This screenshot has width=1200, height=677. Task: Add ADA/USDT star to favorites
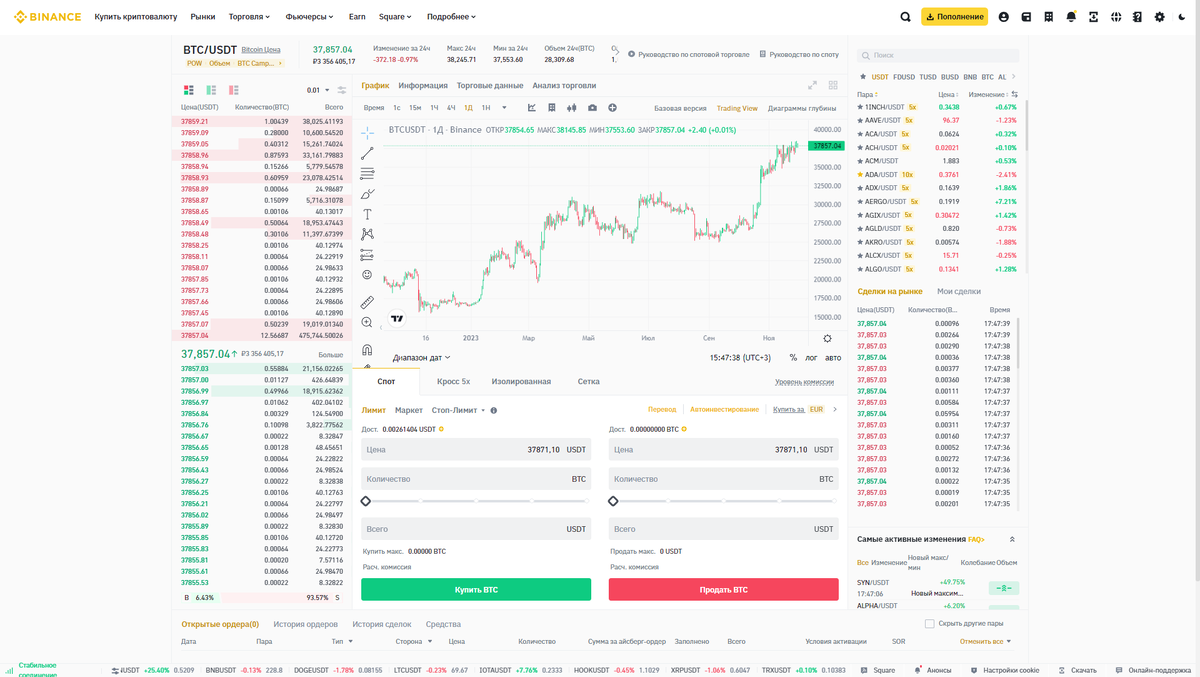pos(860,174)
